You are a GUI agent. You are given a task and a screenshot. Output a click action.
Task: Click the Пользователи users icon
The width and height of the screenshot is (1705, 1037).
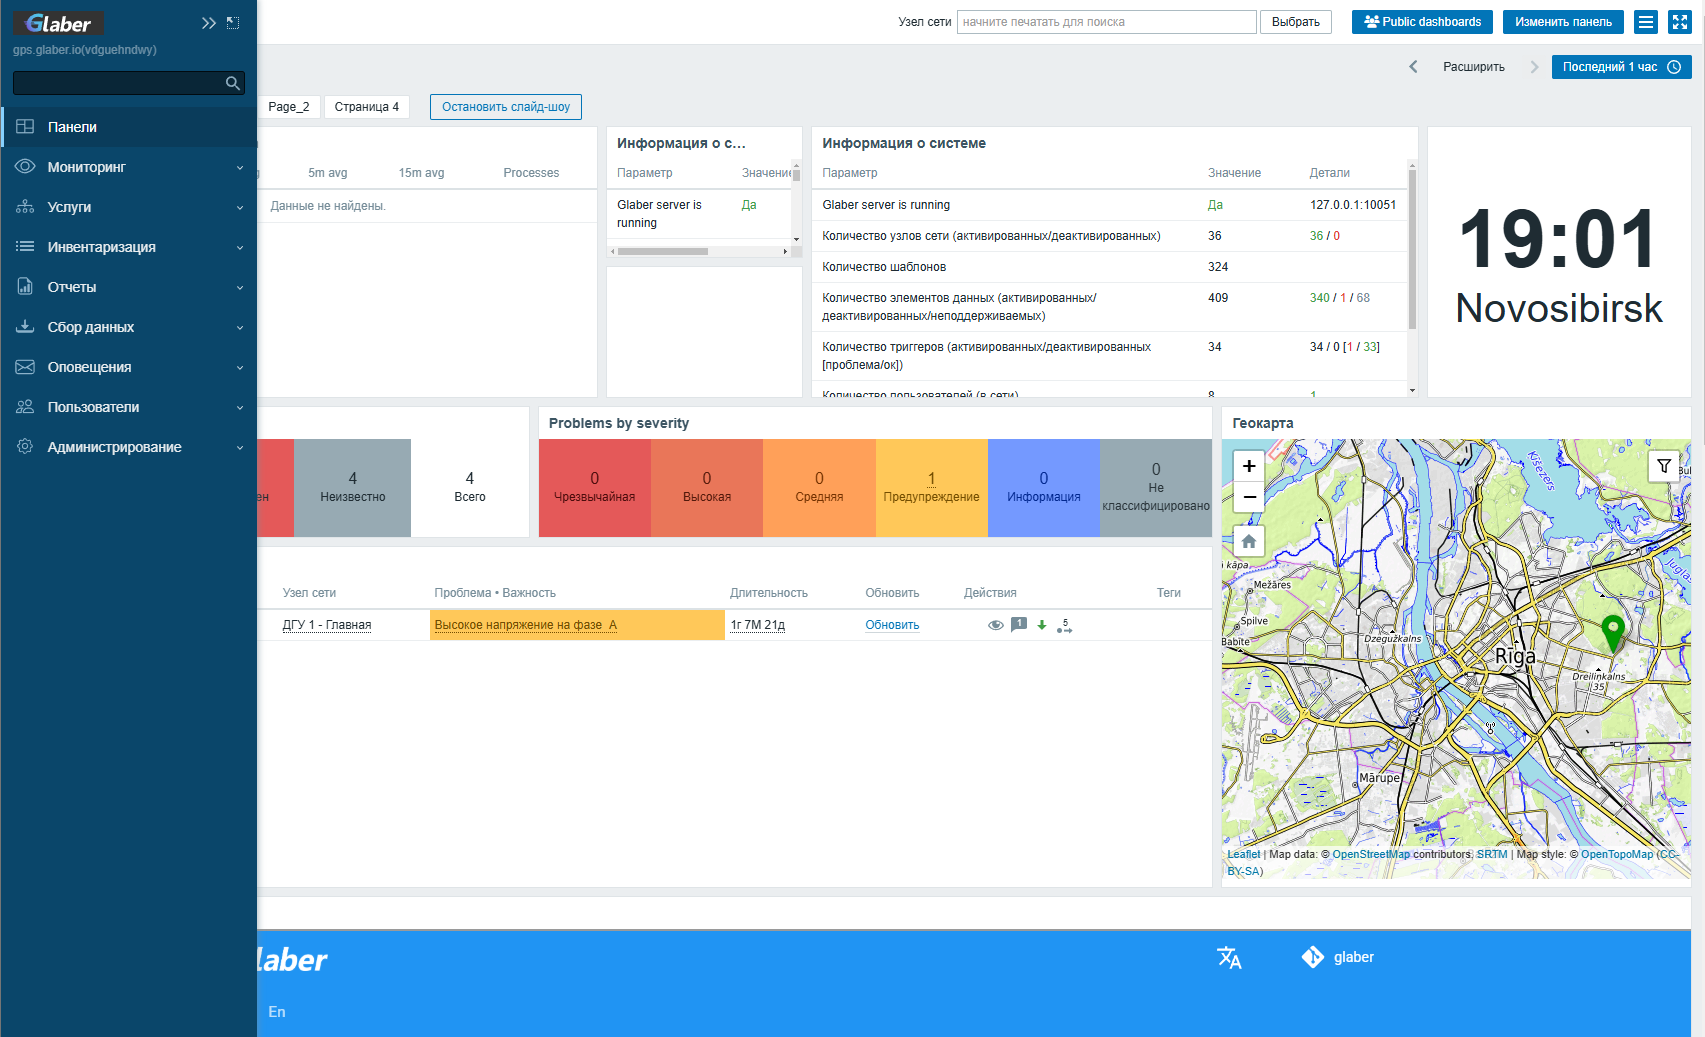(25, 407)
